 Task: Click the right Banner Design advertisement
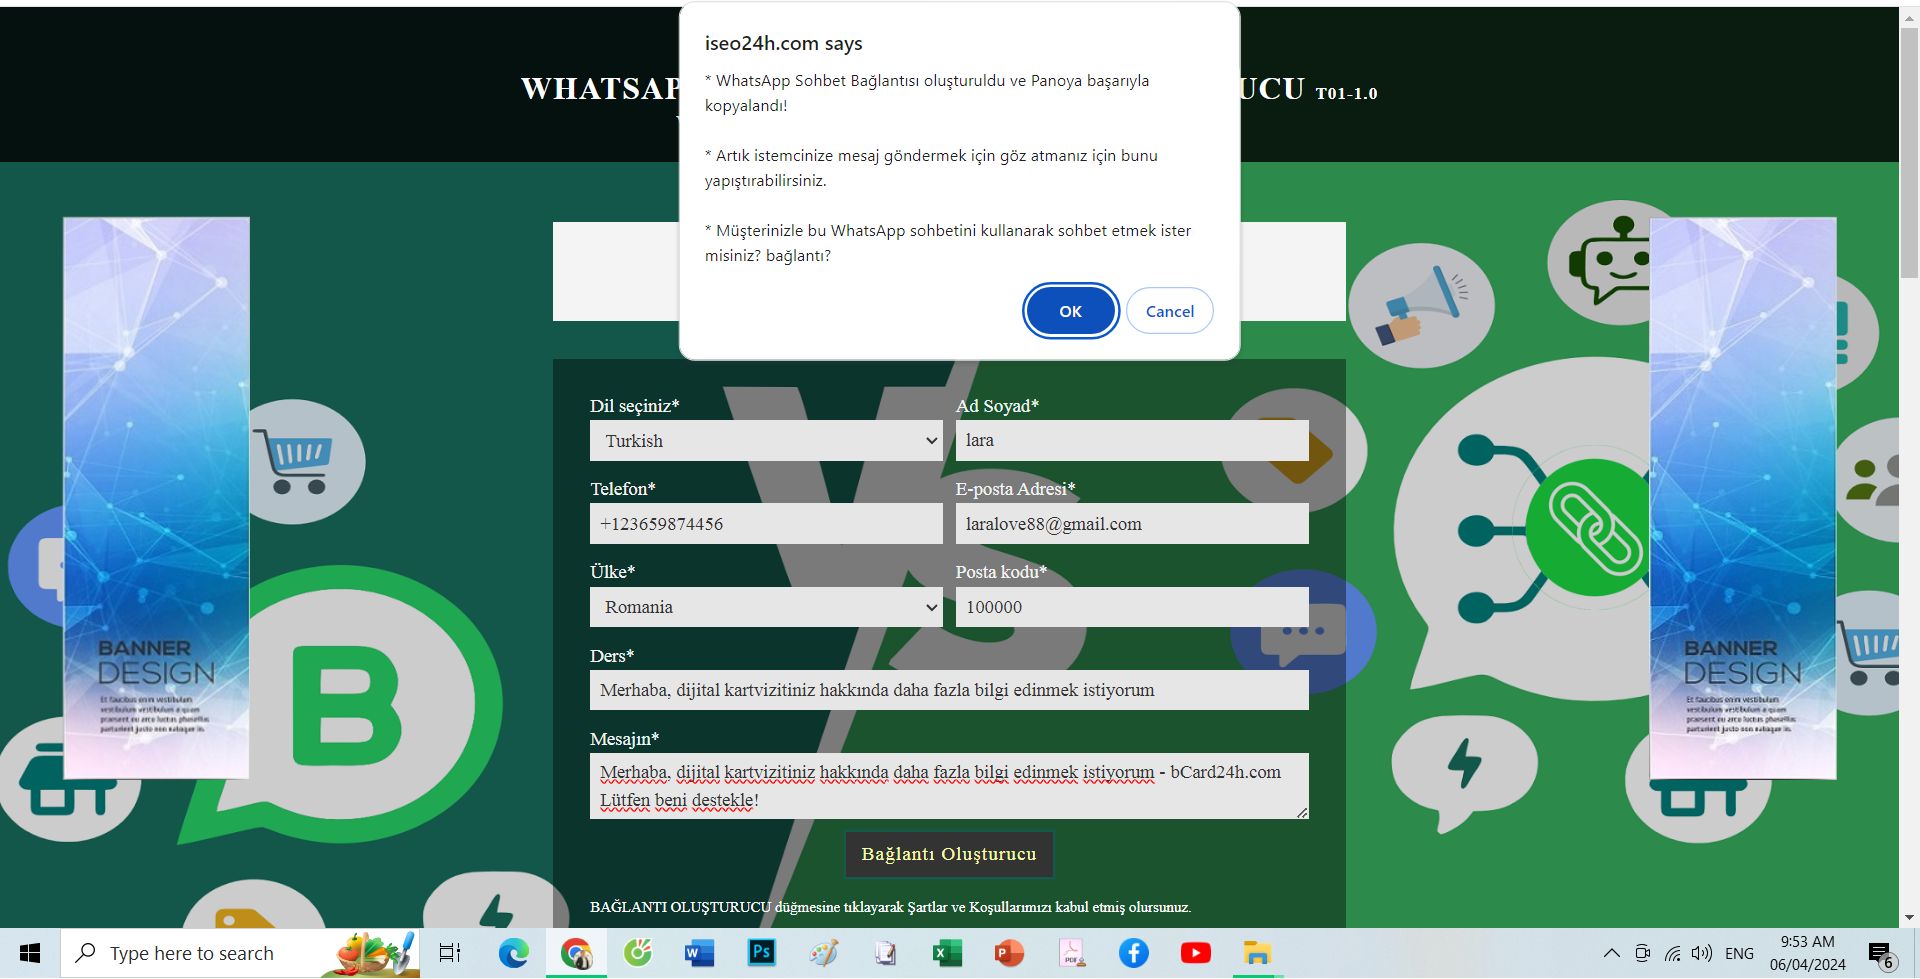(1743, 497)
